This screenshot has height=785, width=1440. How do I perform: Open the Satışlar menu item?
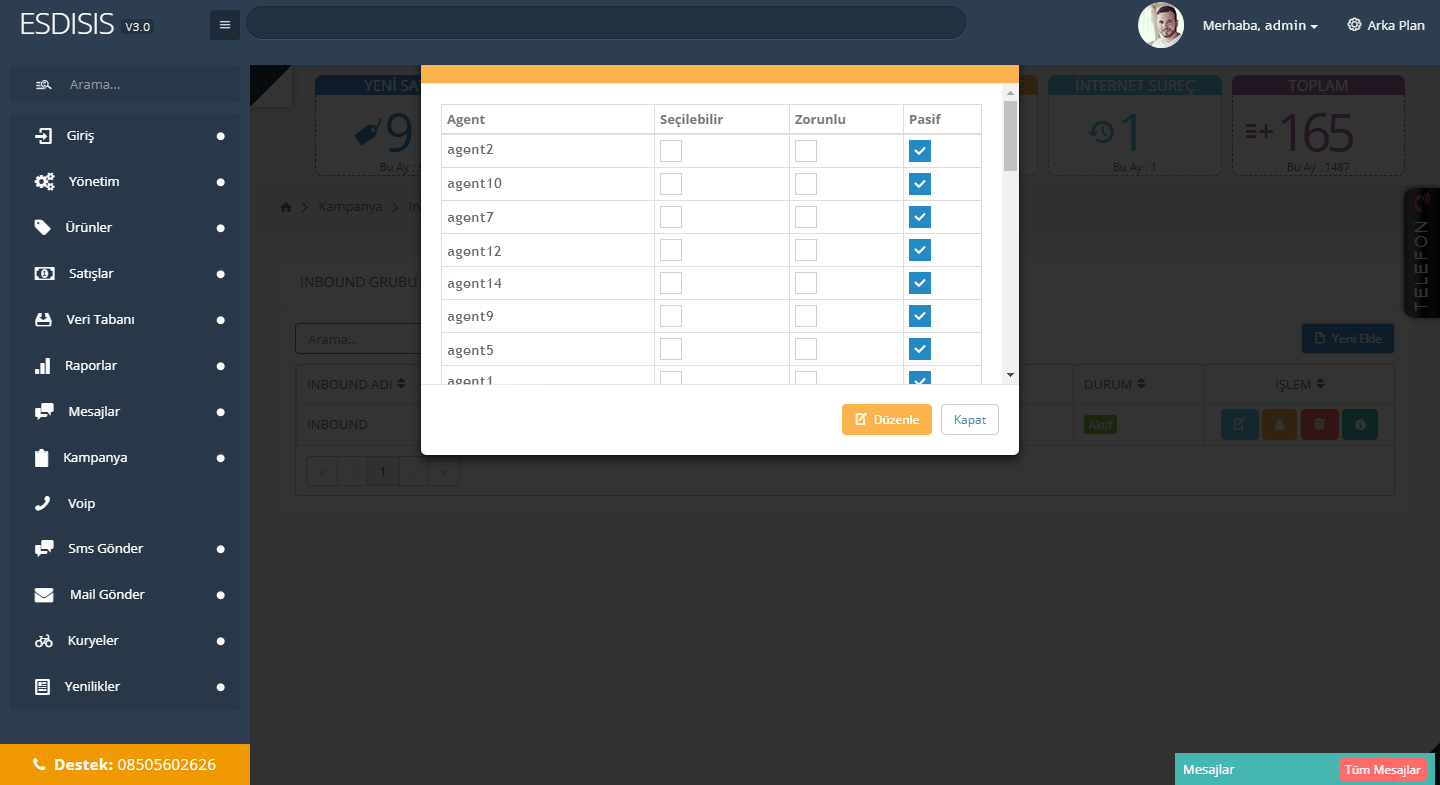(x=91, y=274)
